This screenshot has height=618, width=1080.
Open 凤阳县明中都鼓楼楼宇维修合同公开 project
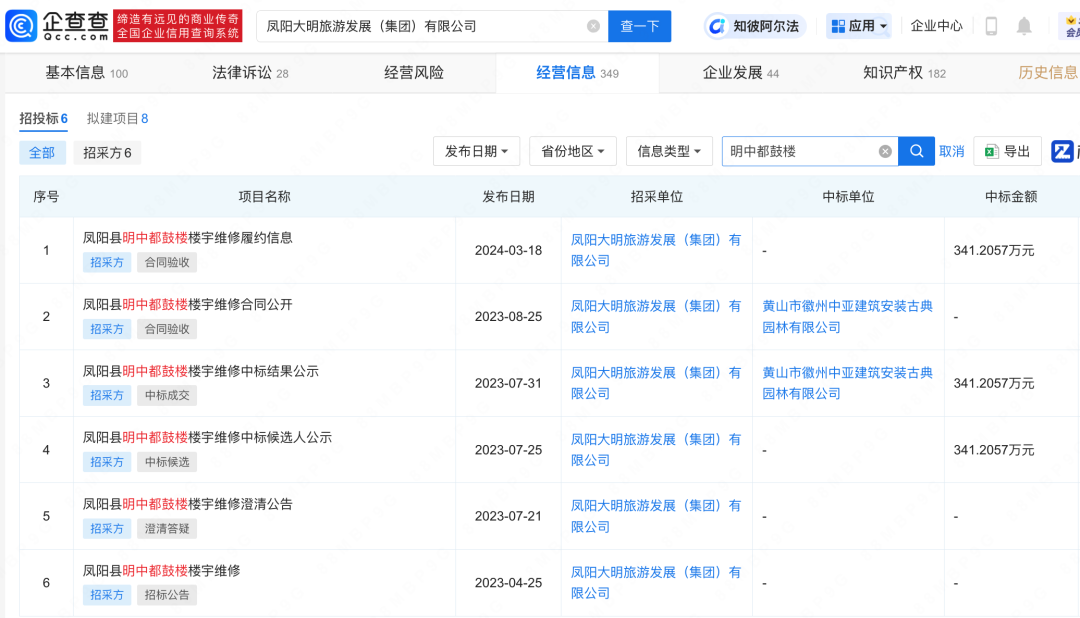coord(187,305)
